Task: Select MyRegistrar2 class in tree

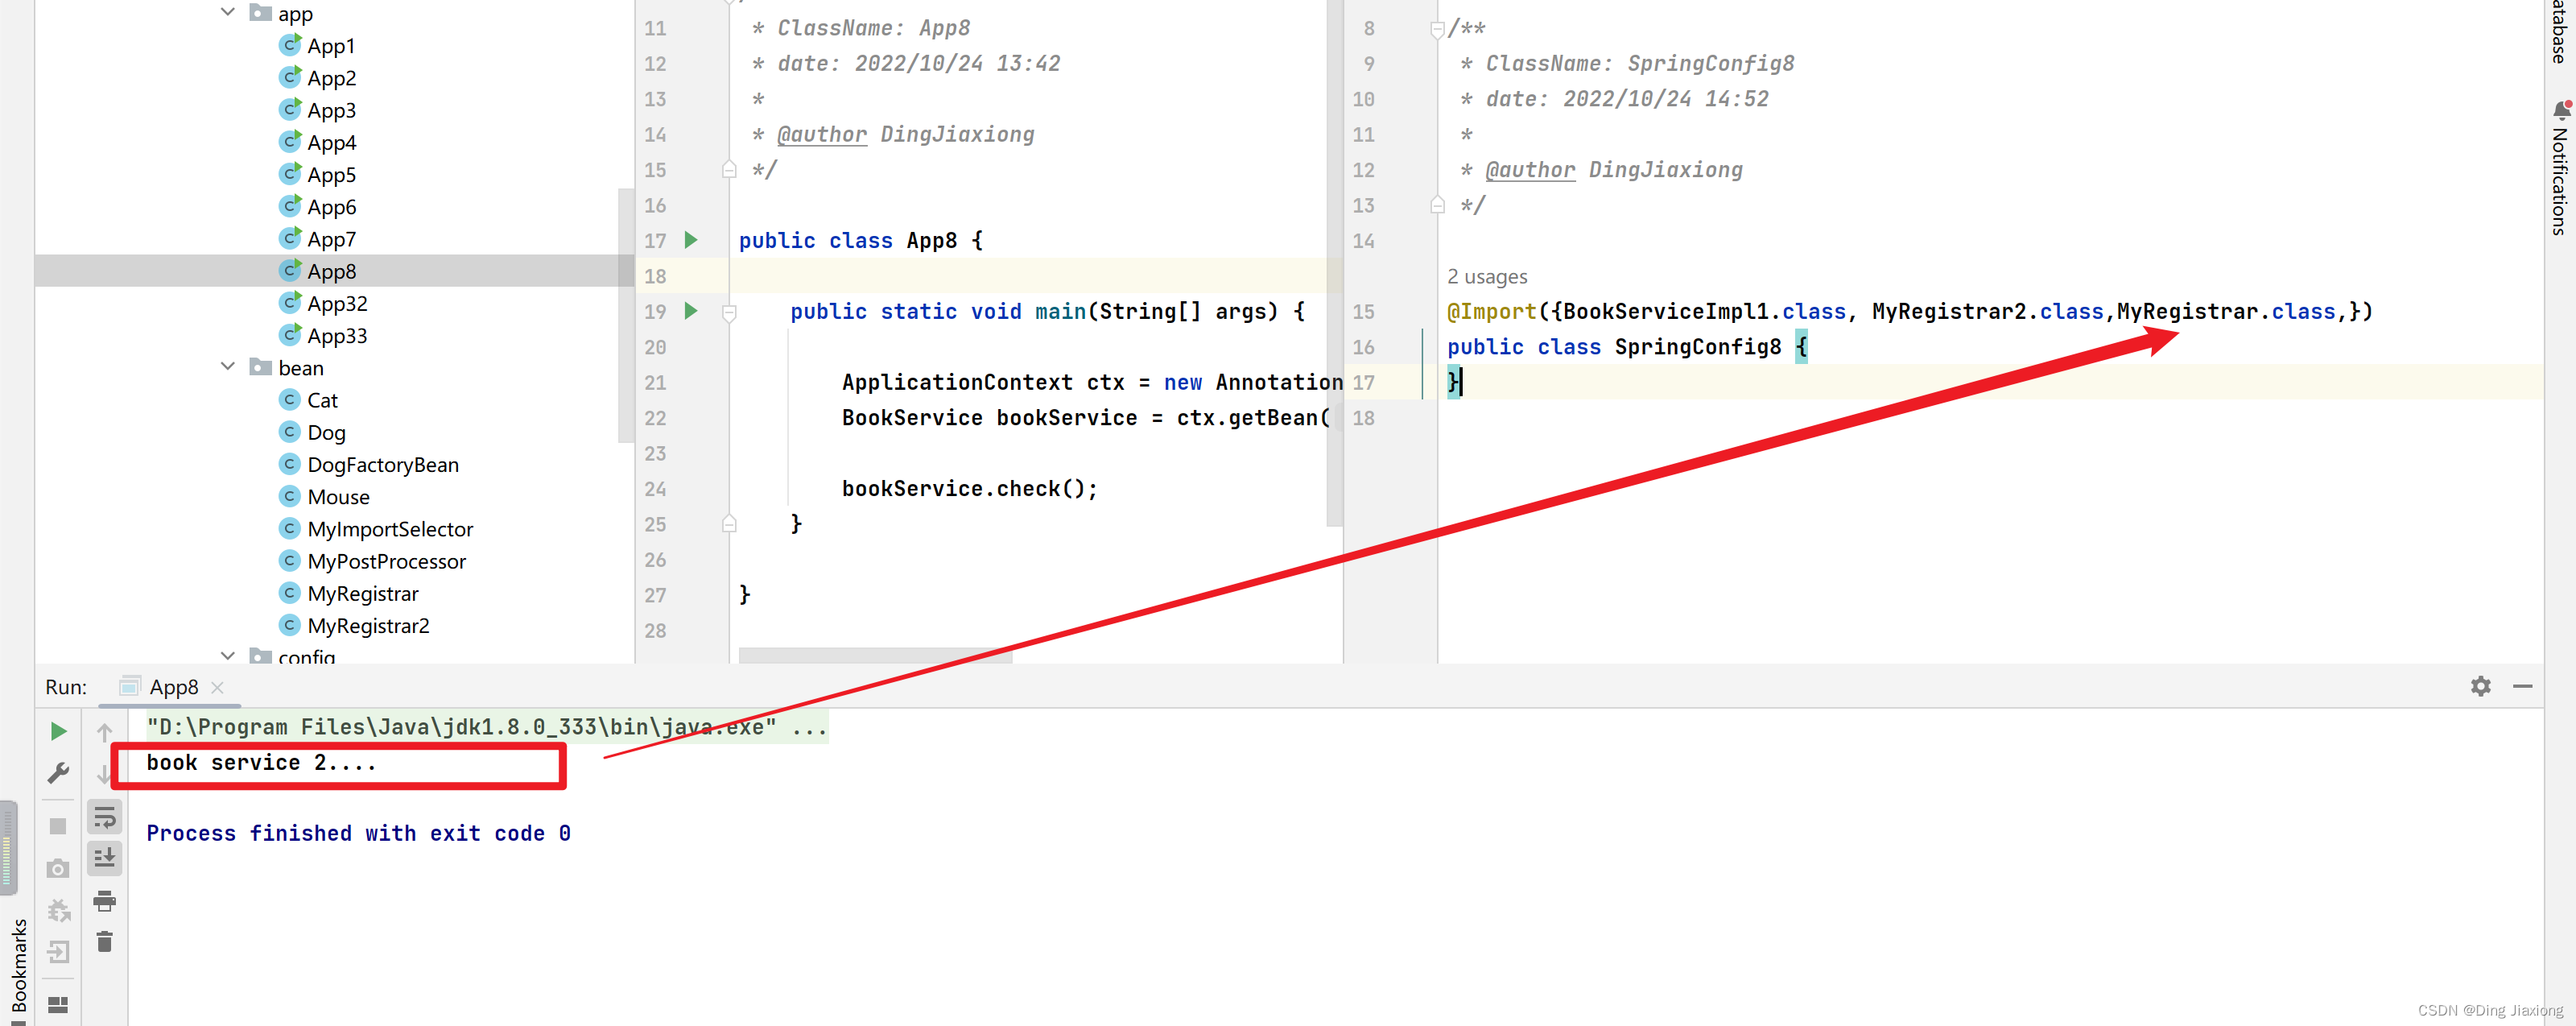Action: (368, 625)
